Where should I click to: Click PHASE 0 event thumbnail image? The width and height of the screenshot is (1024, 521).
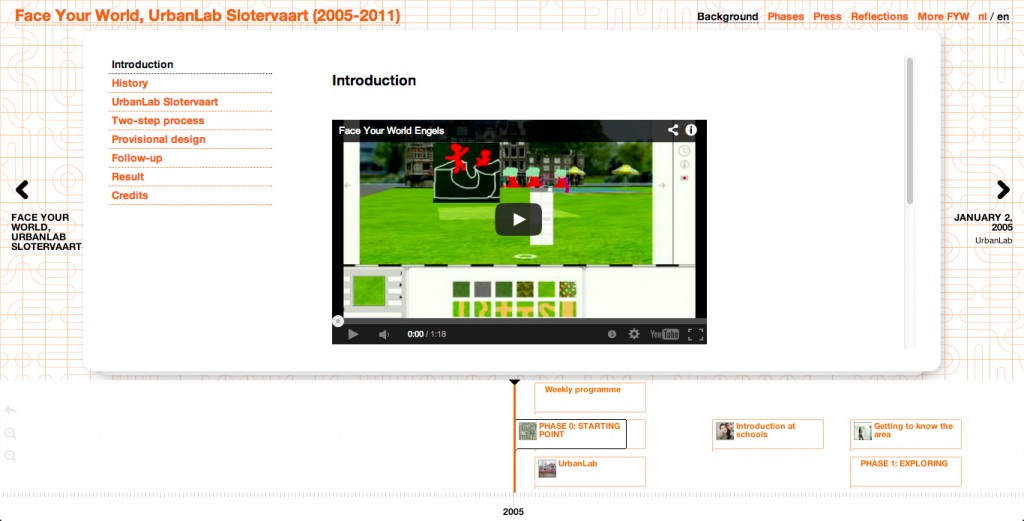pyautogui.click(x=528, y=431)
